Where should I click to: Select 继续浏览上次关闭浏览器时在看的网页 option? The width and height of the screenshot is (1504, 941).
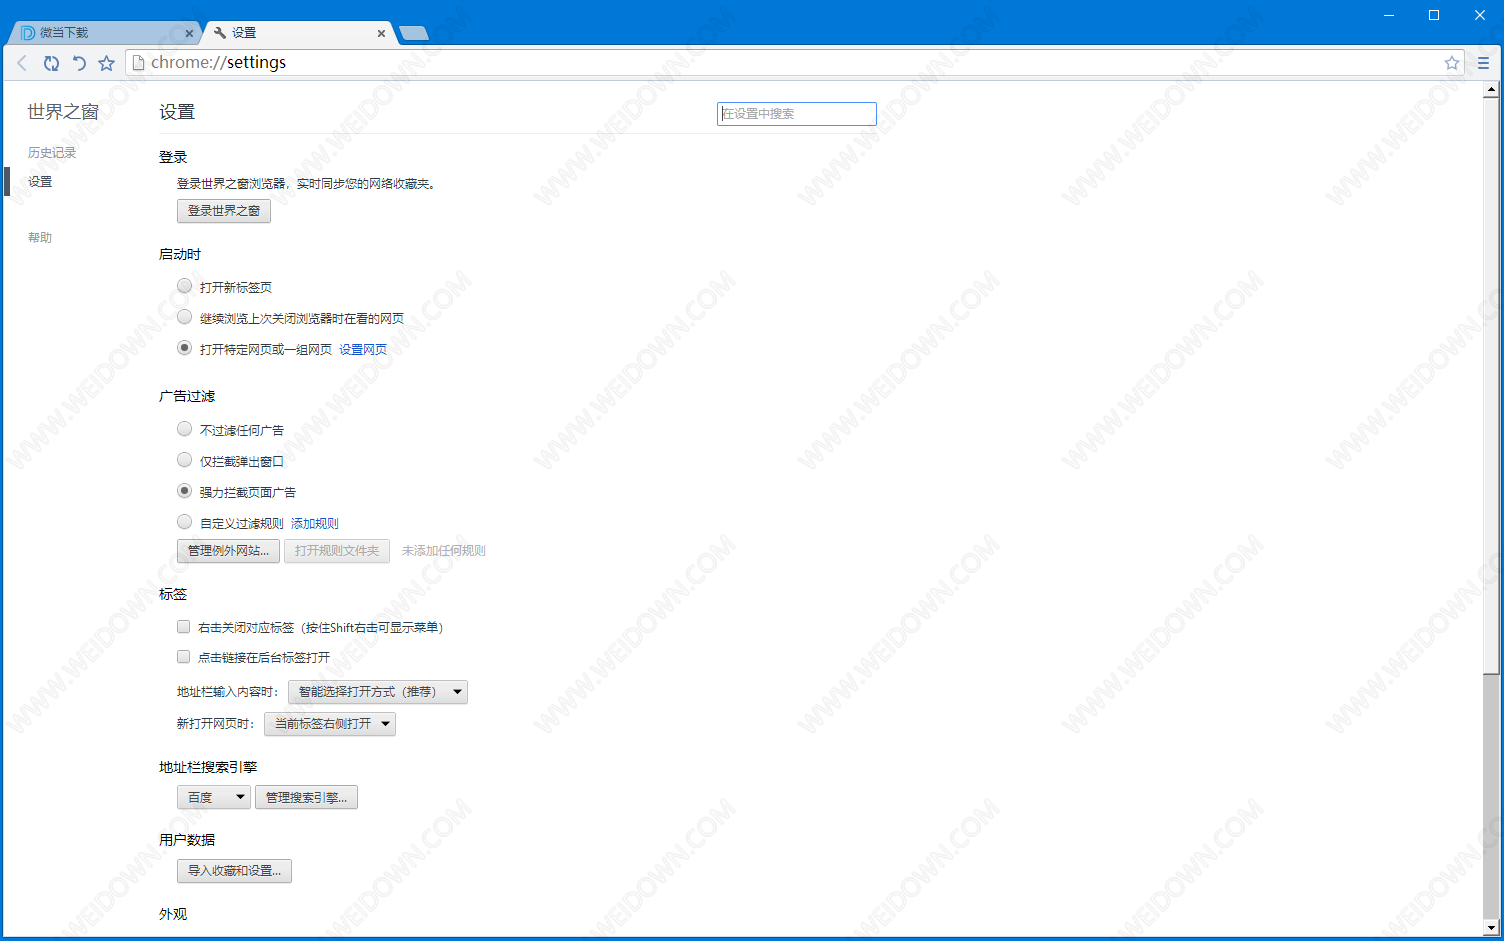[184, 317]
